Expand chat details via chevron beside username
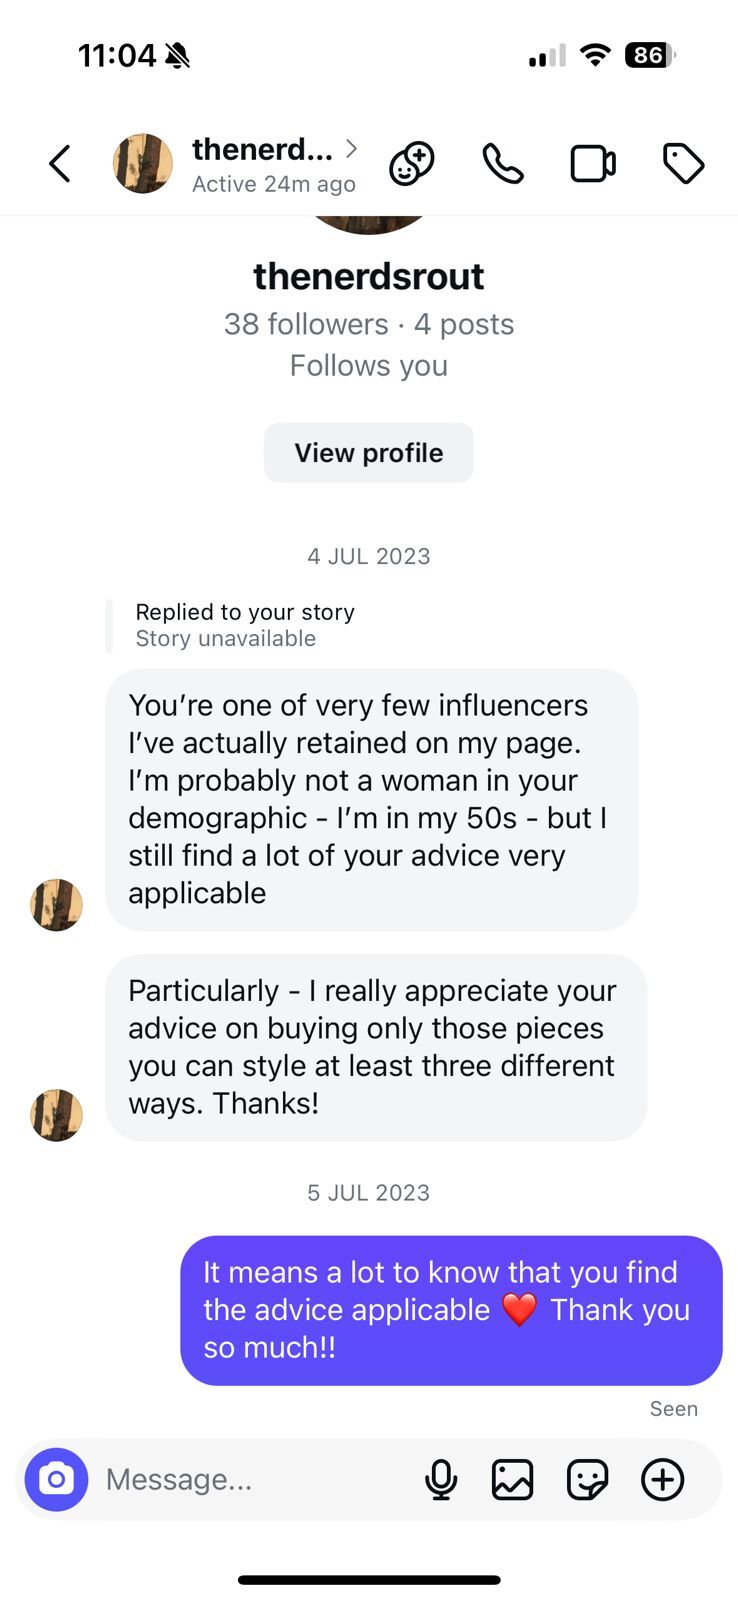738x1600 pixels. (x=351, y=149)
